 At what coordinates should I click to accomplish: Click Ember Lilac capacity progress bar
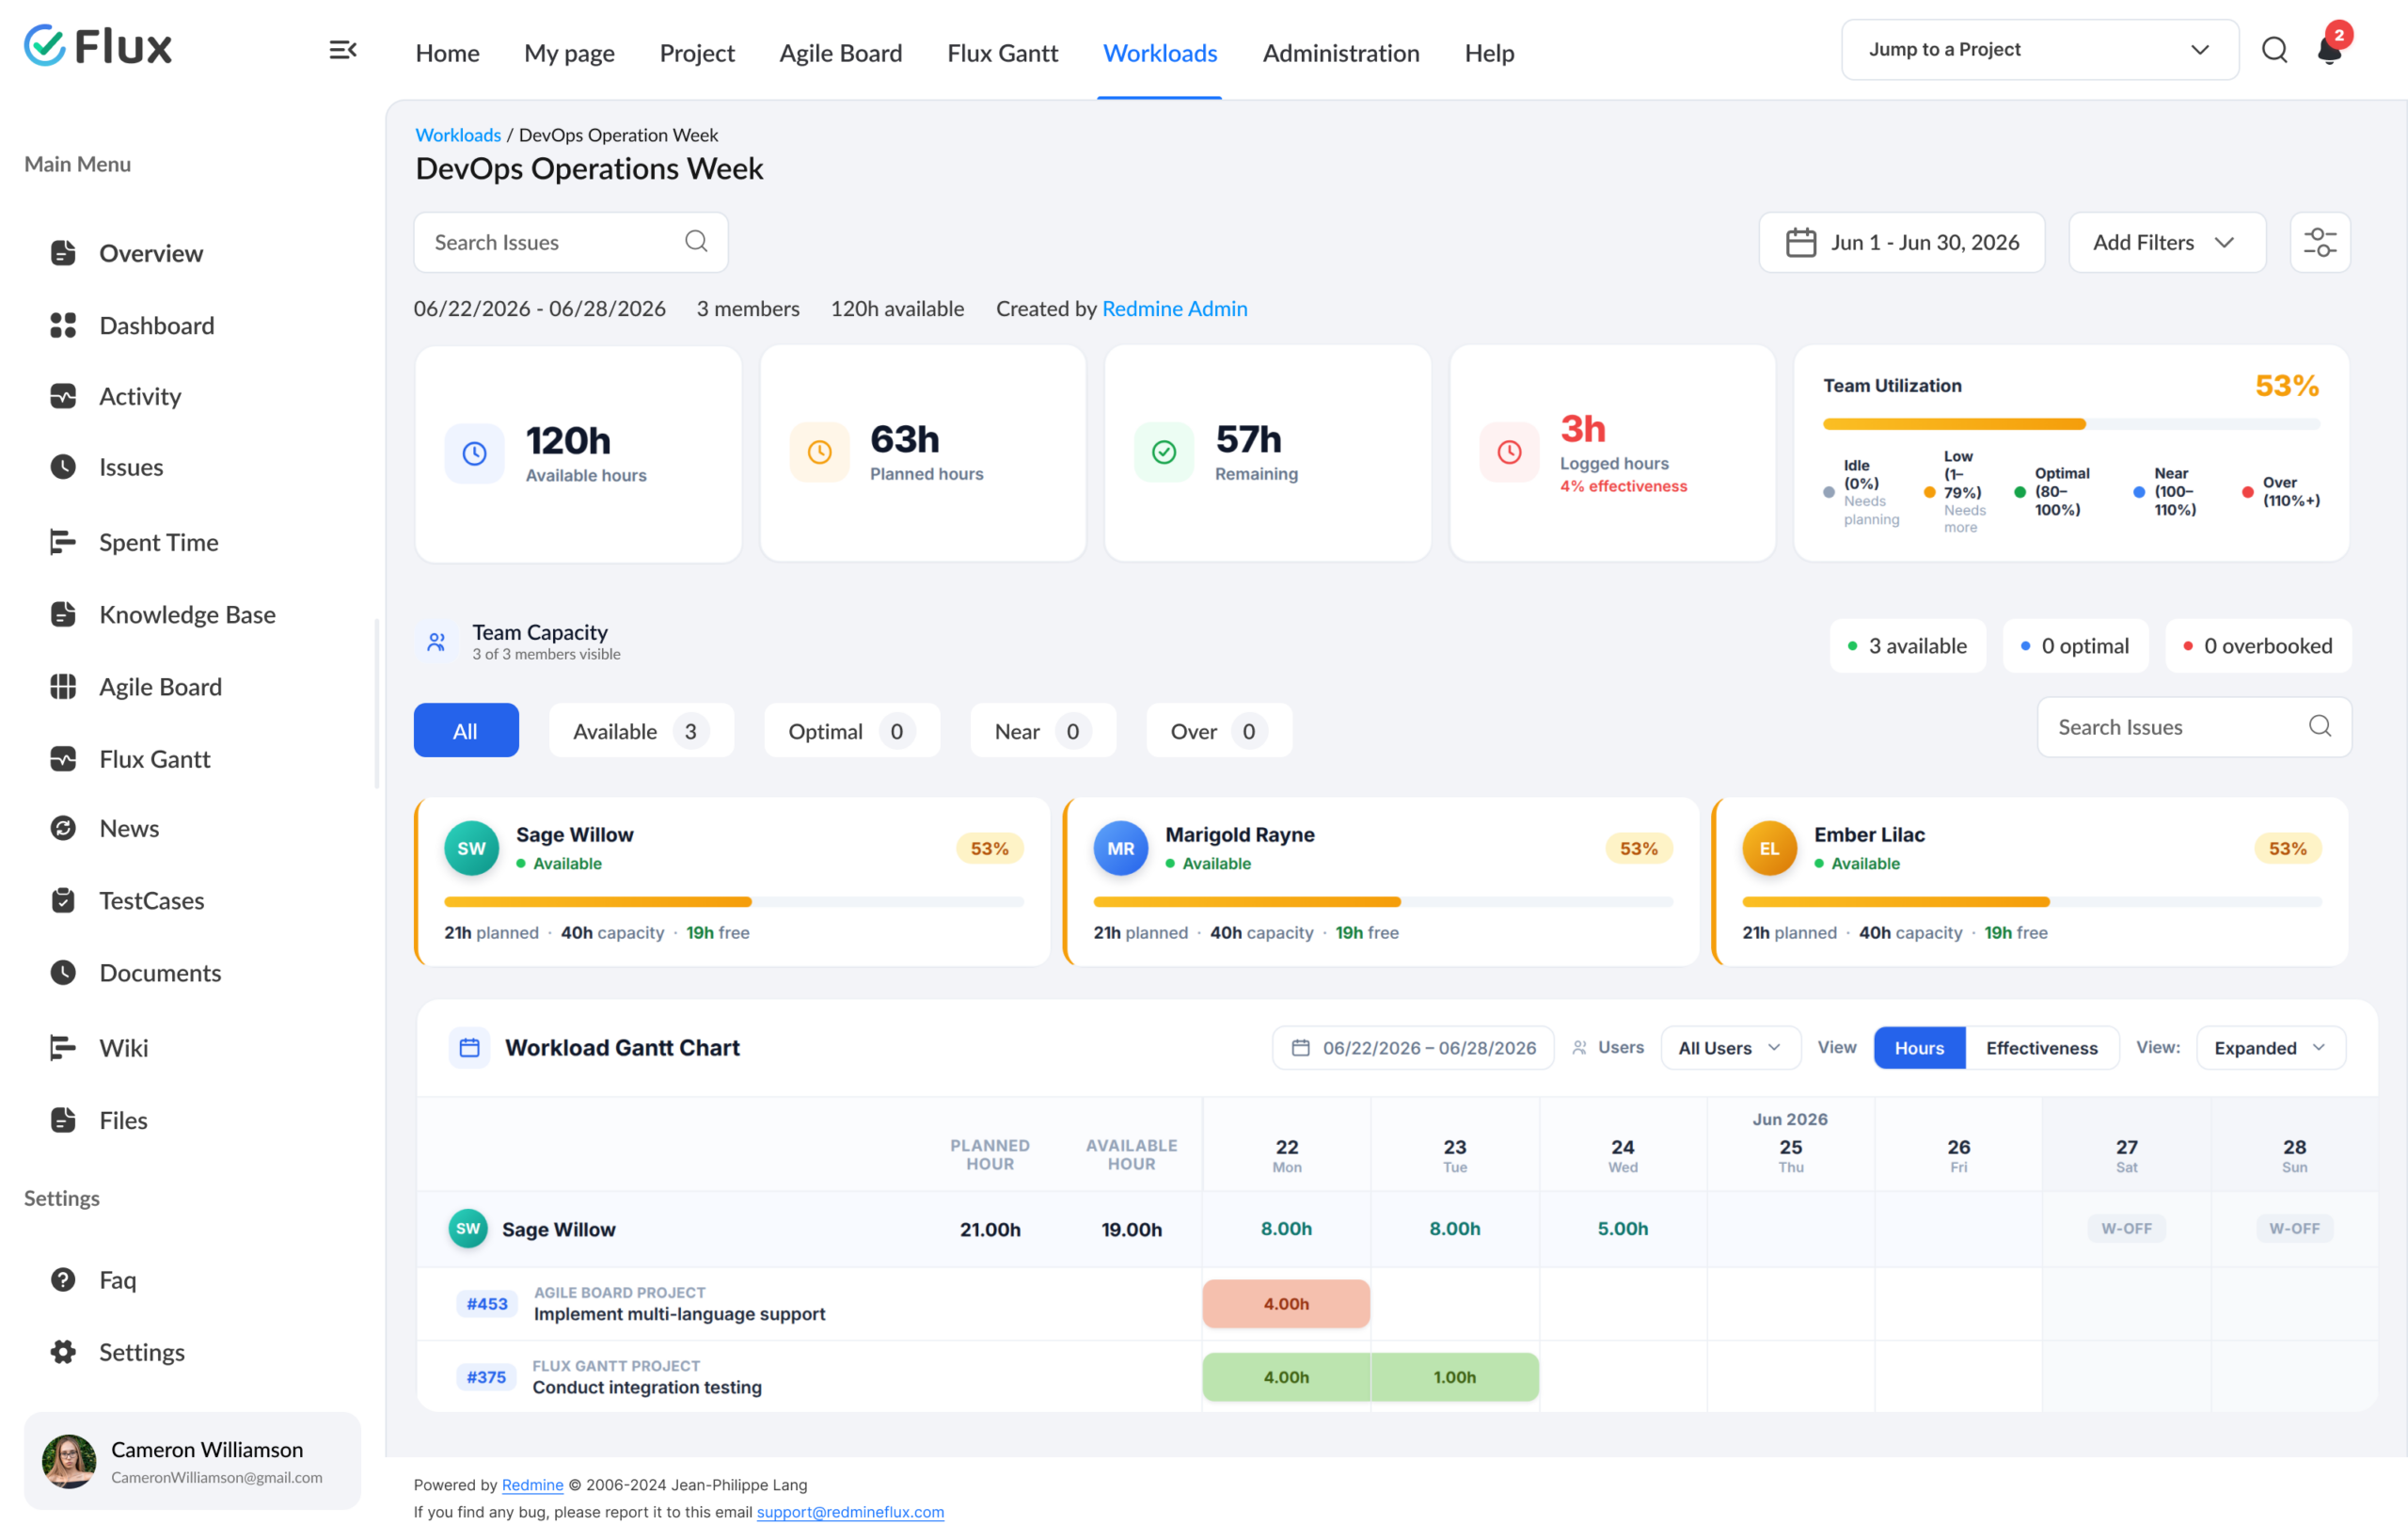(x=2032, y=902)
